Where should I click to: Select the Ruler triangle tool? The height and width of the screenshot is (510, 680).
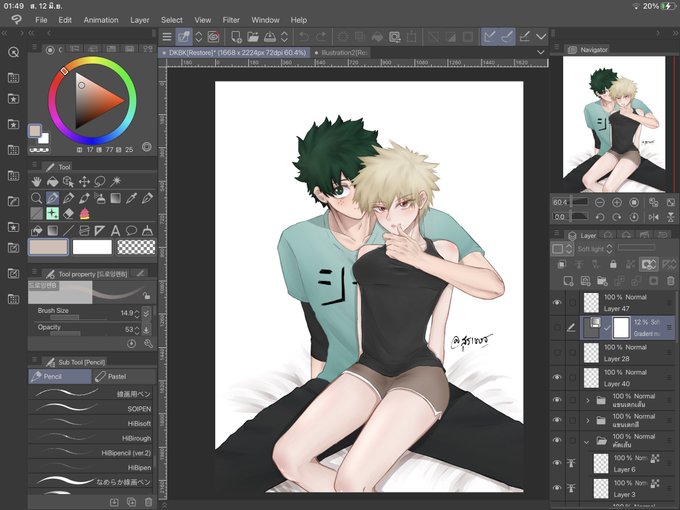click(100, 230)
